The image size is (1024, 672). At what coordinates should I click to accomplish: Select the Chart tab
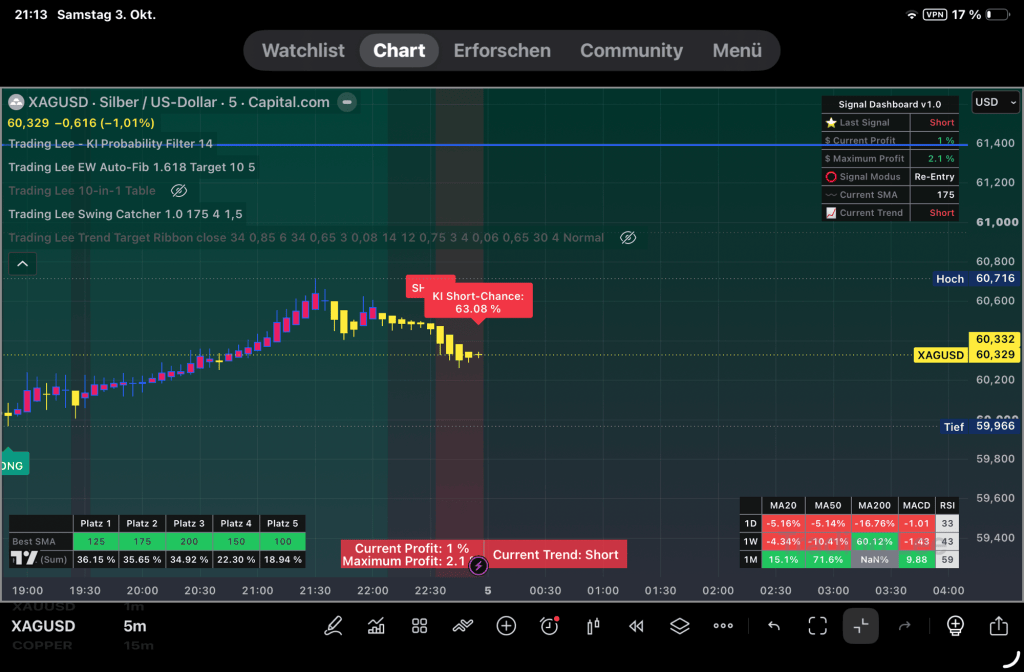tap(399, 50)
